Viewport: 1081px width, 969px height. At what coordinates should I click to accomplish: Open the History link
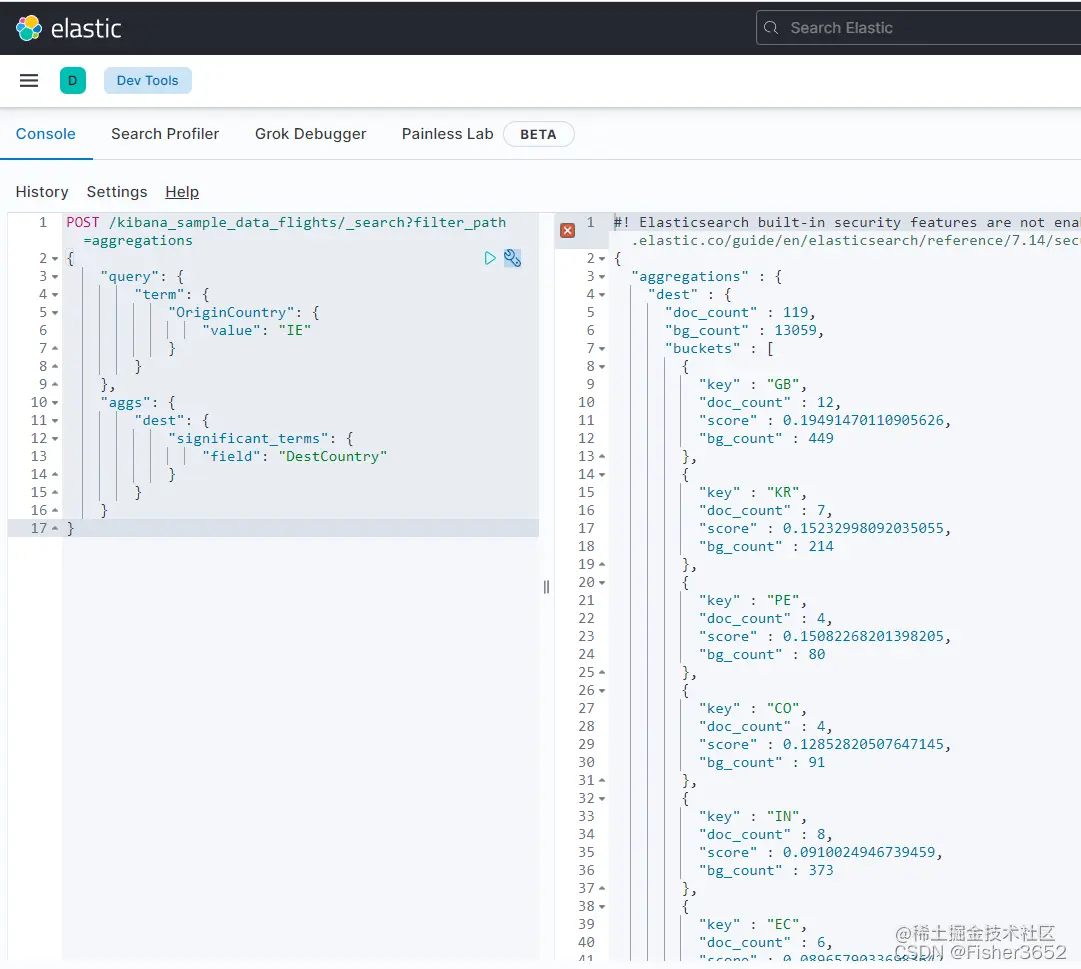tap(42, 192)
